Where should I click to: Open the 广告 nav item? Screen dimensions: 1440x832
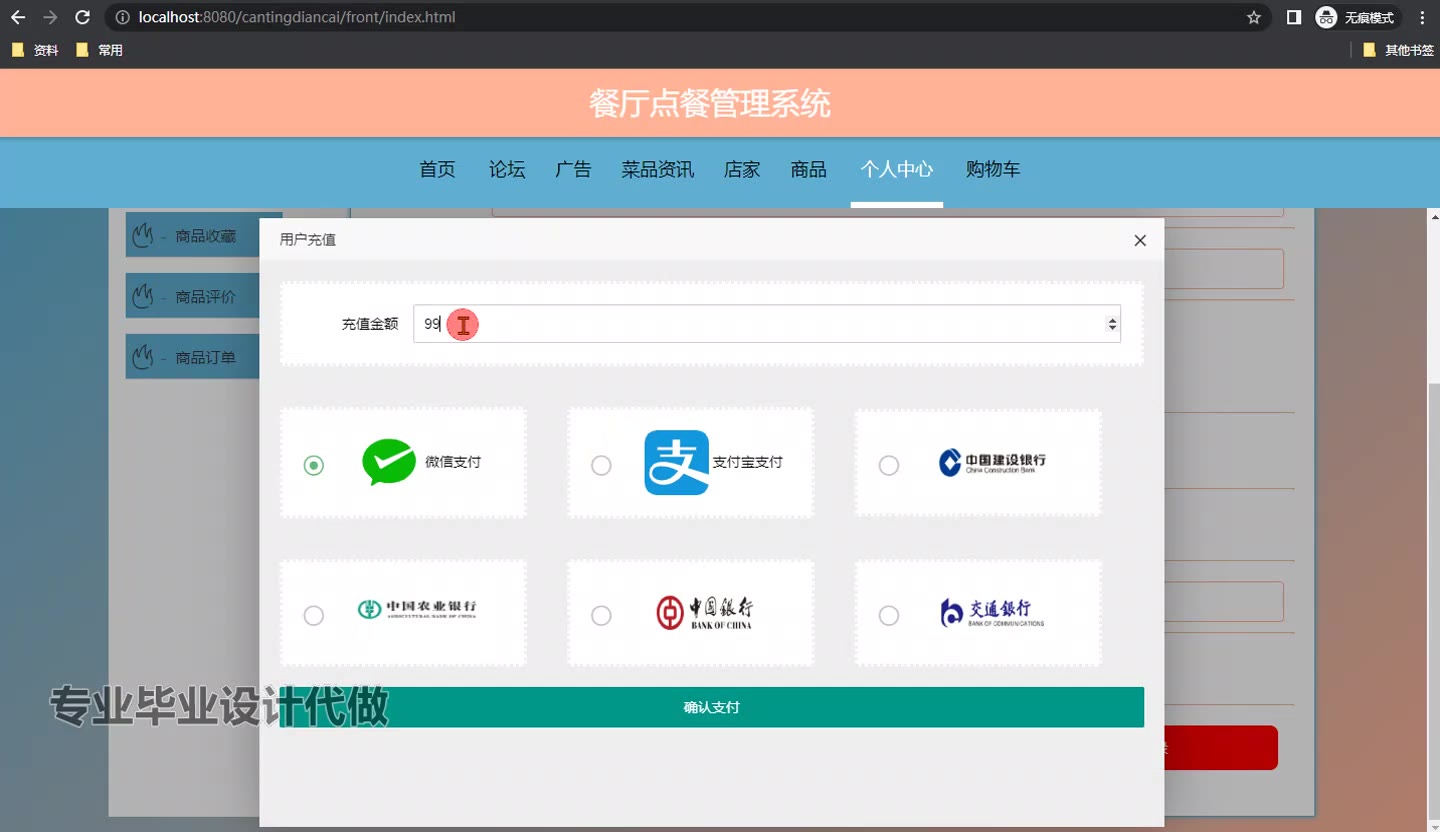[573, 169]
